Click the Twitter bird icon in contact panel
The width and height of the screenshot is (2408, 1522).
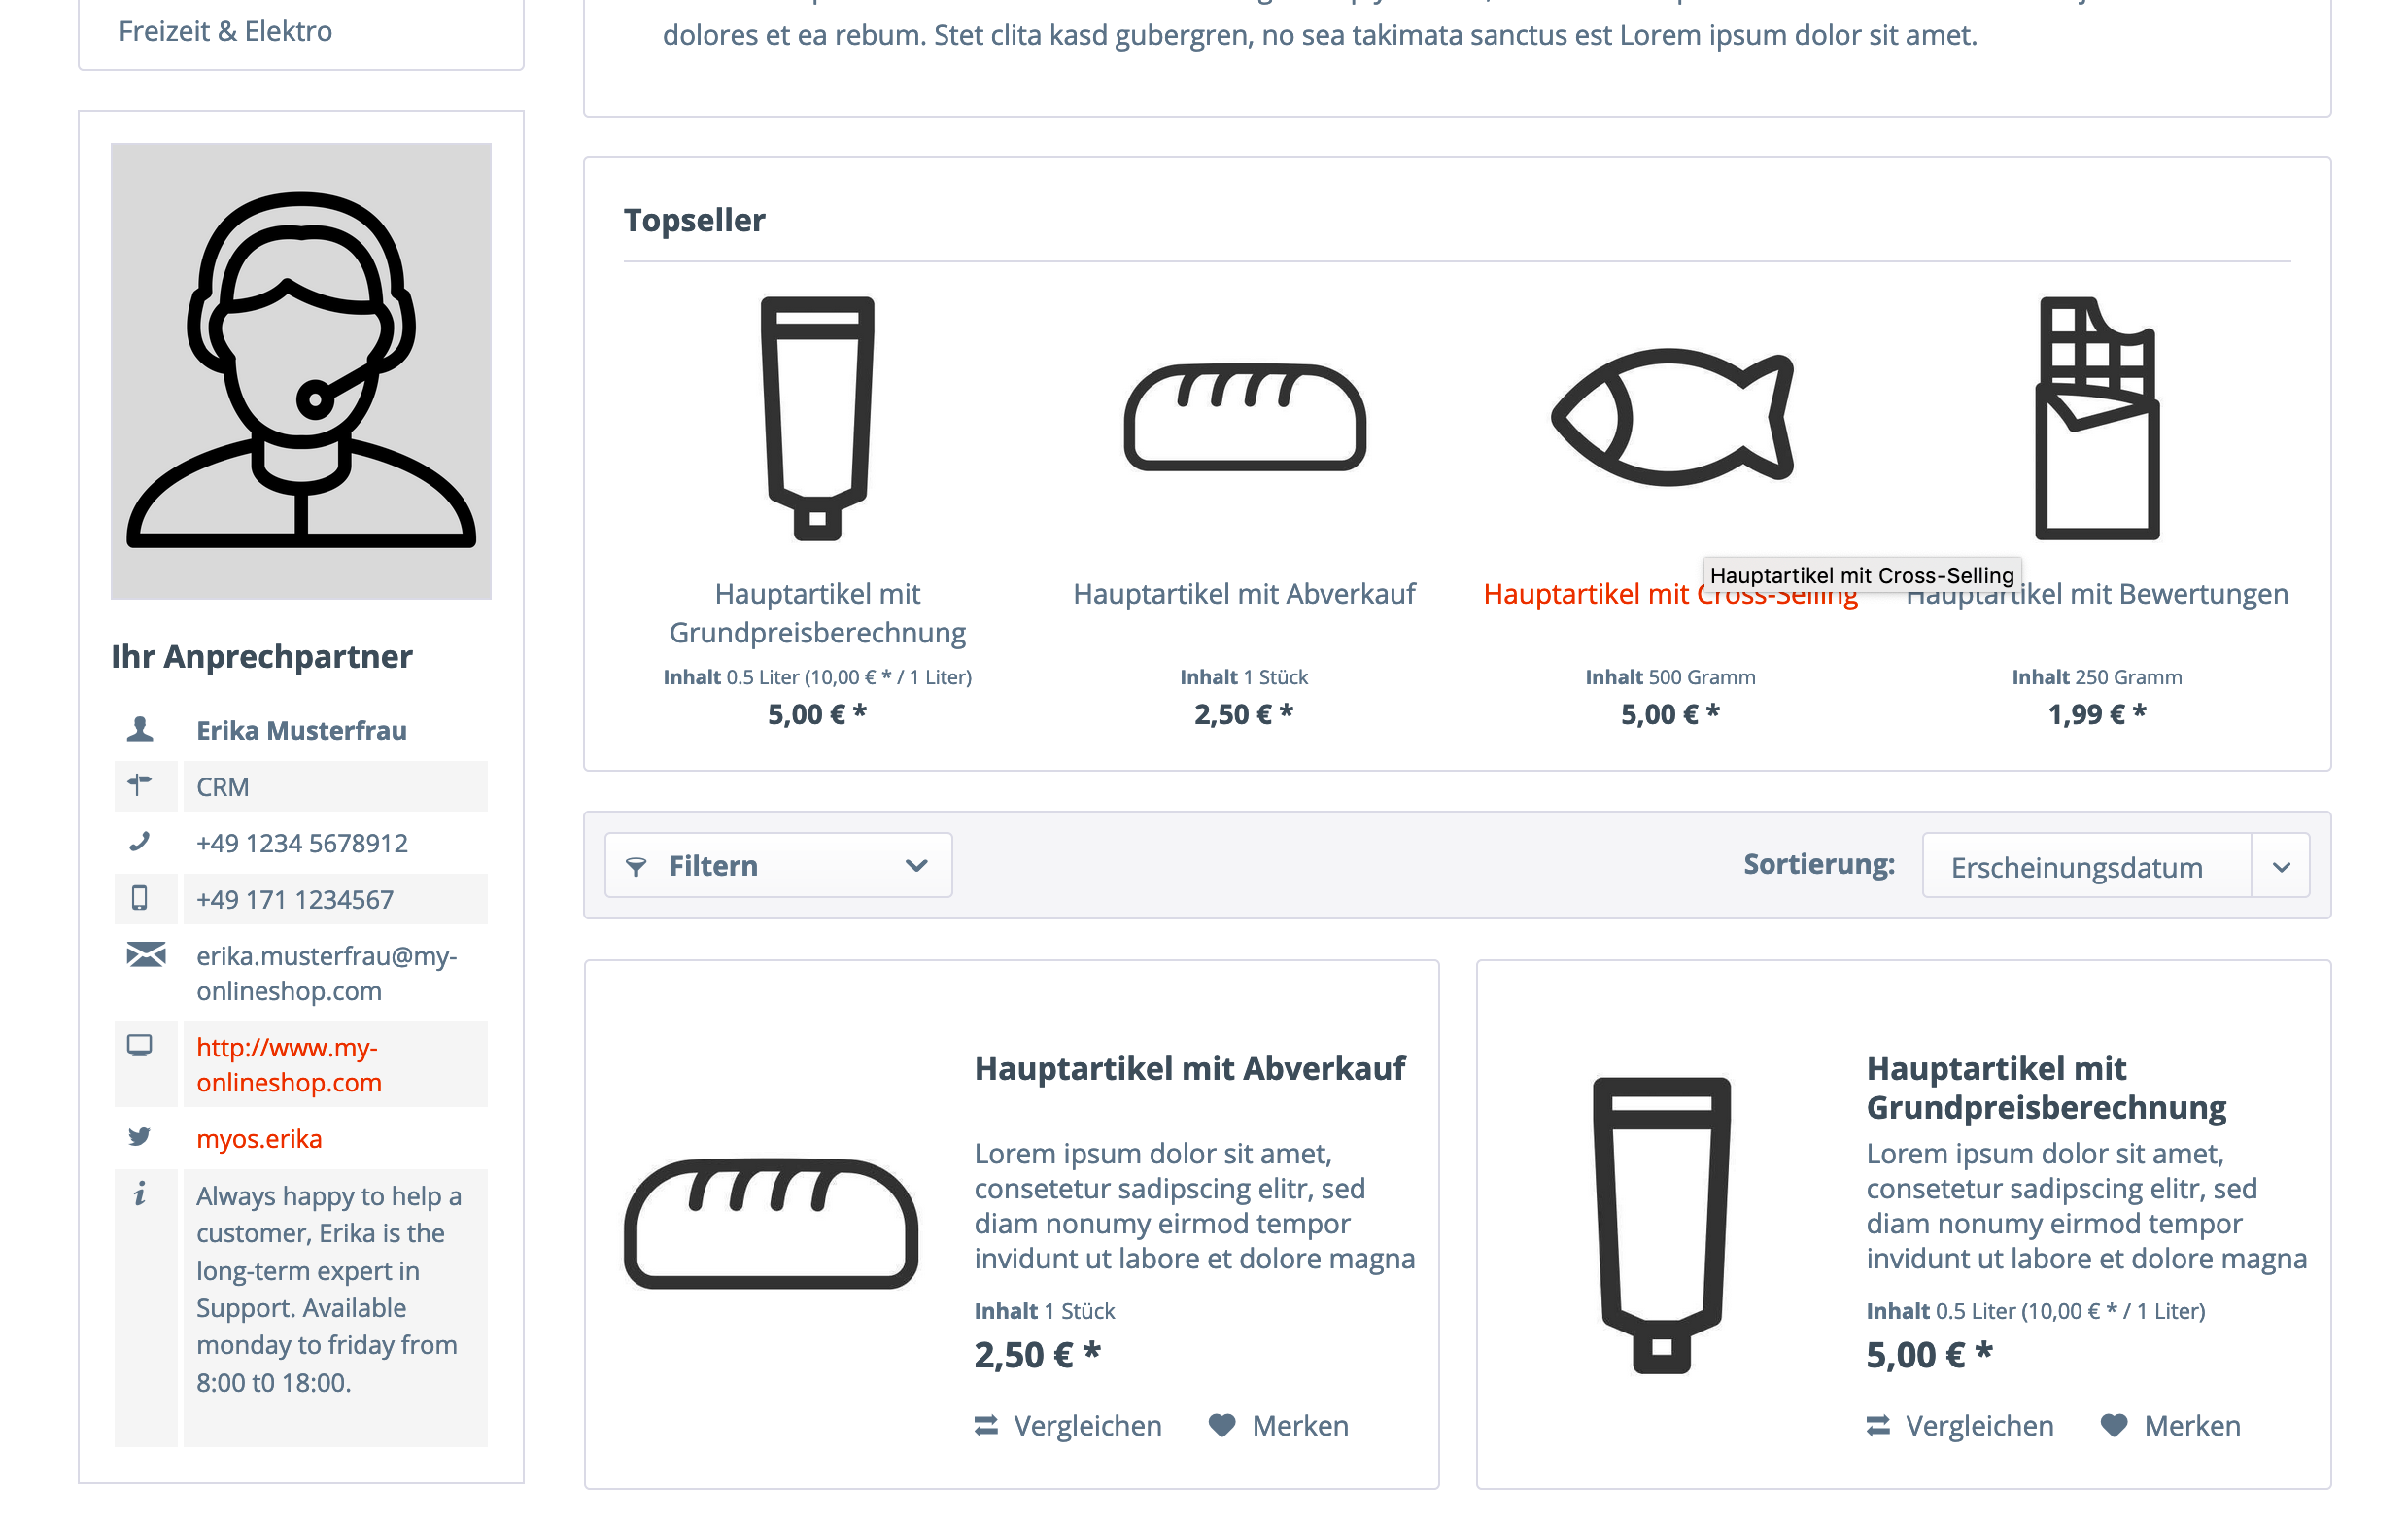point(139,1137)
